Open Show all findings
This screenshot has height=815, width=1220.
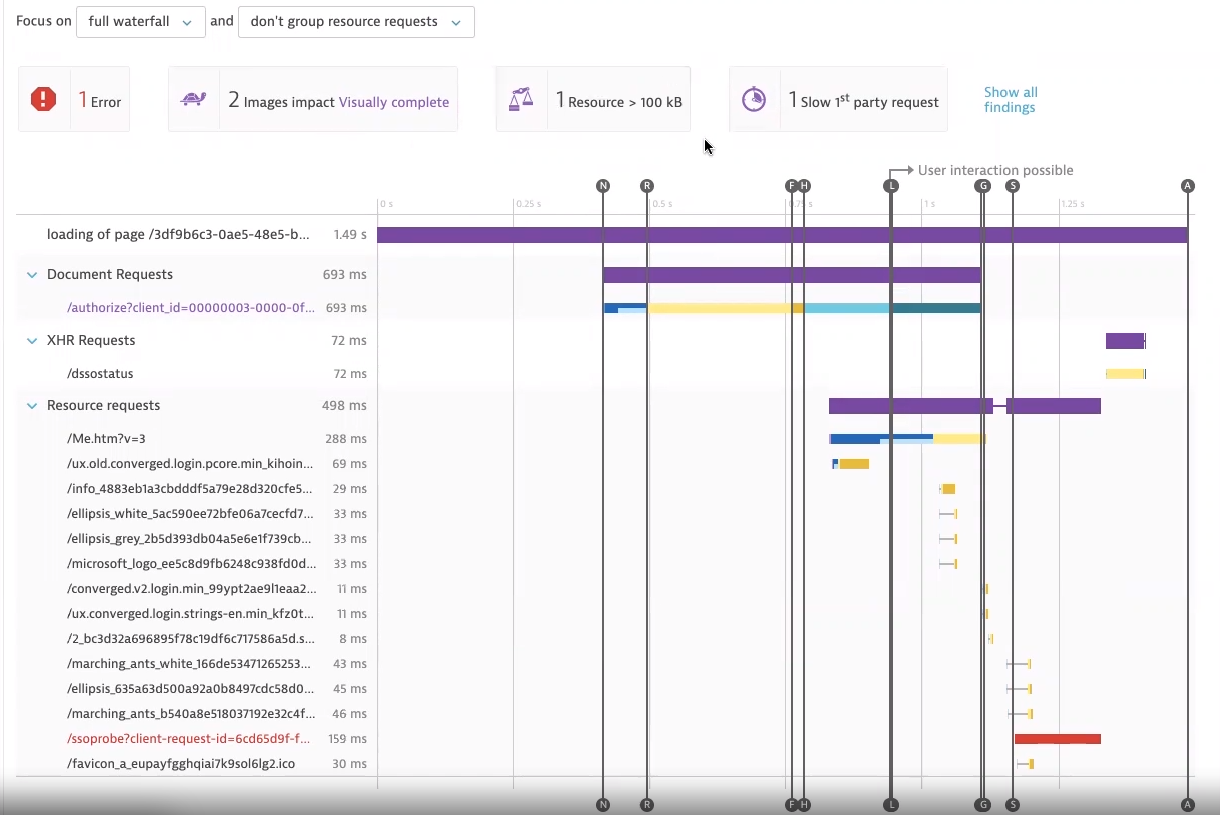[1010, 98]
